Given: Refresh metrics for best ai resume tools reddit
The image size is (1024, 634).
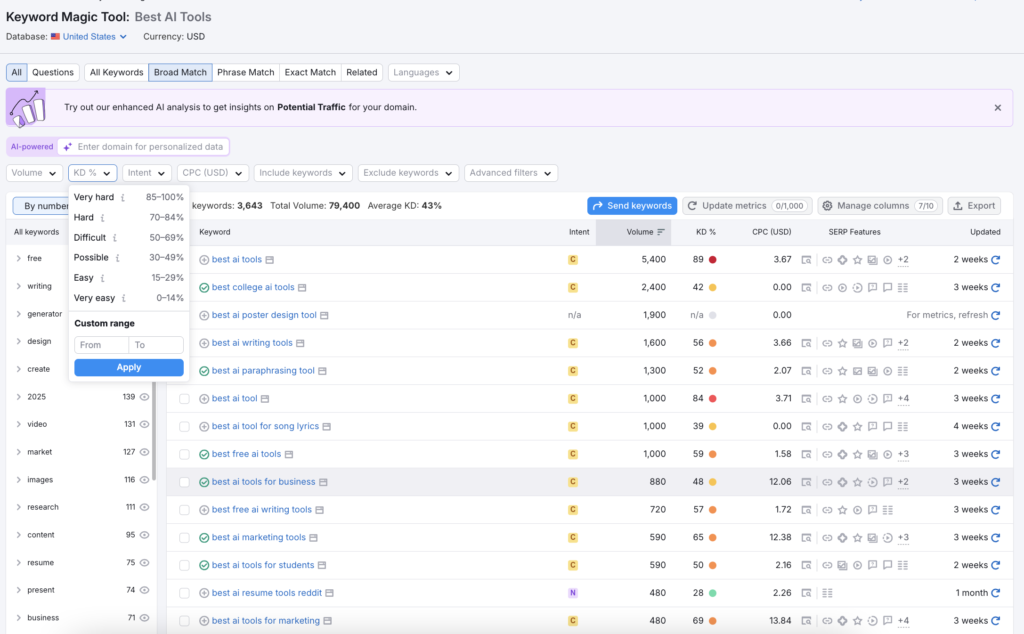Looking at the screenshot, I should click(x=995, y=593).
